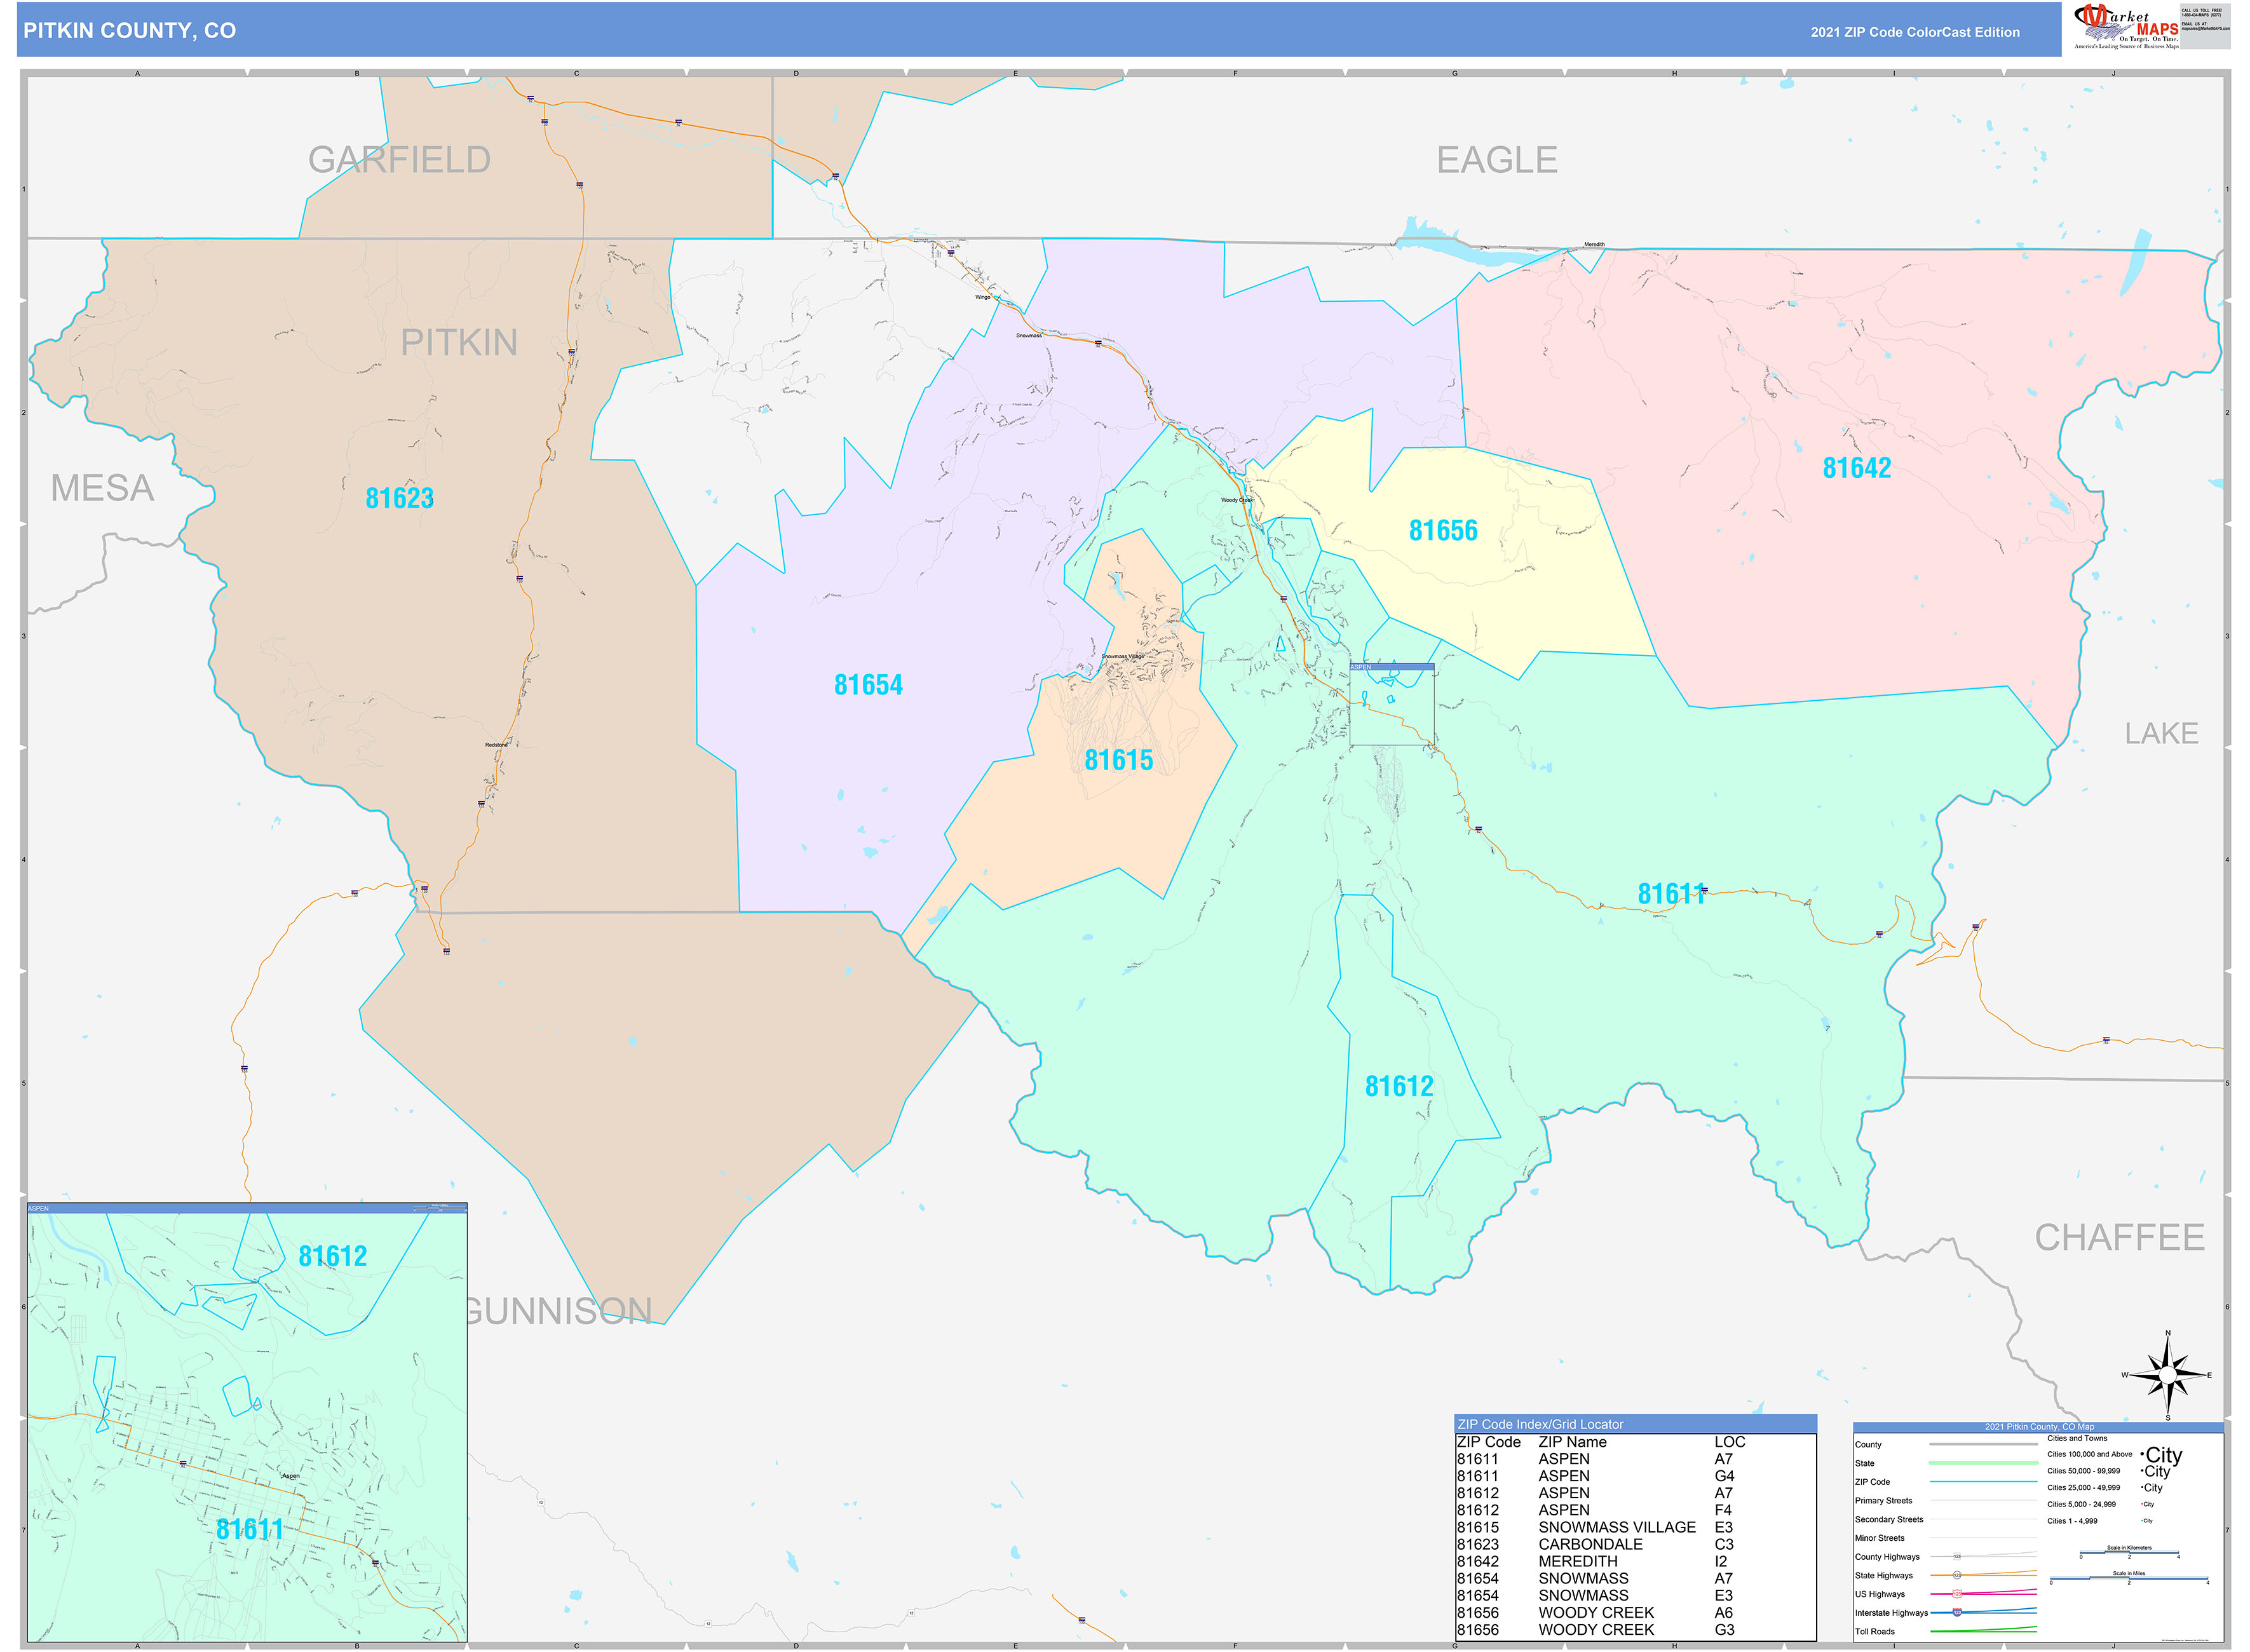Expand the ZIP Code Index/Grid Locator header
The image size is (2250, 1652).
tap(1540, 1424)
